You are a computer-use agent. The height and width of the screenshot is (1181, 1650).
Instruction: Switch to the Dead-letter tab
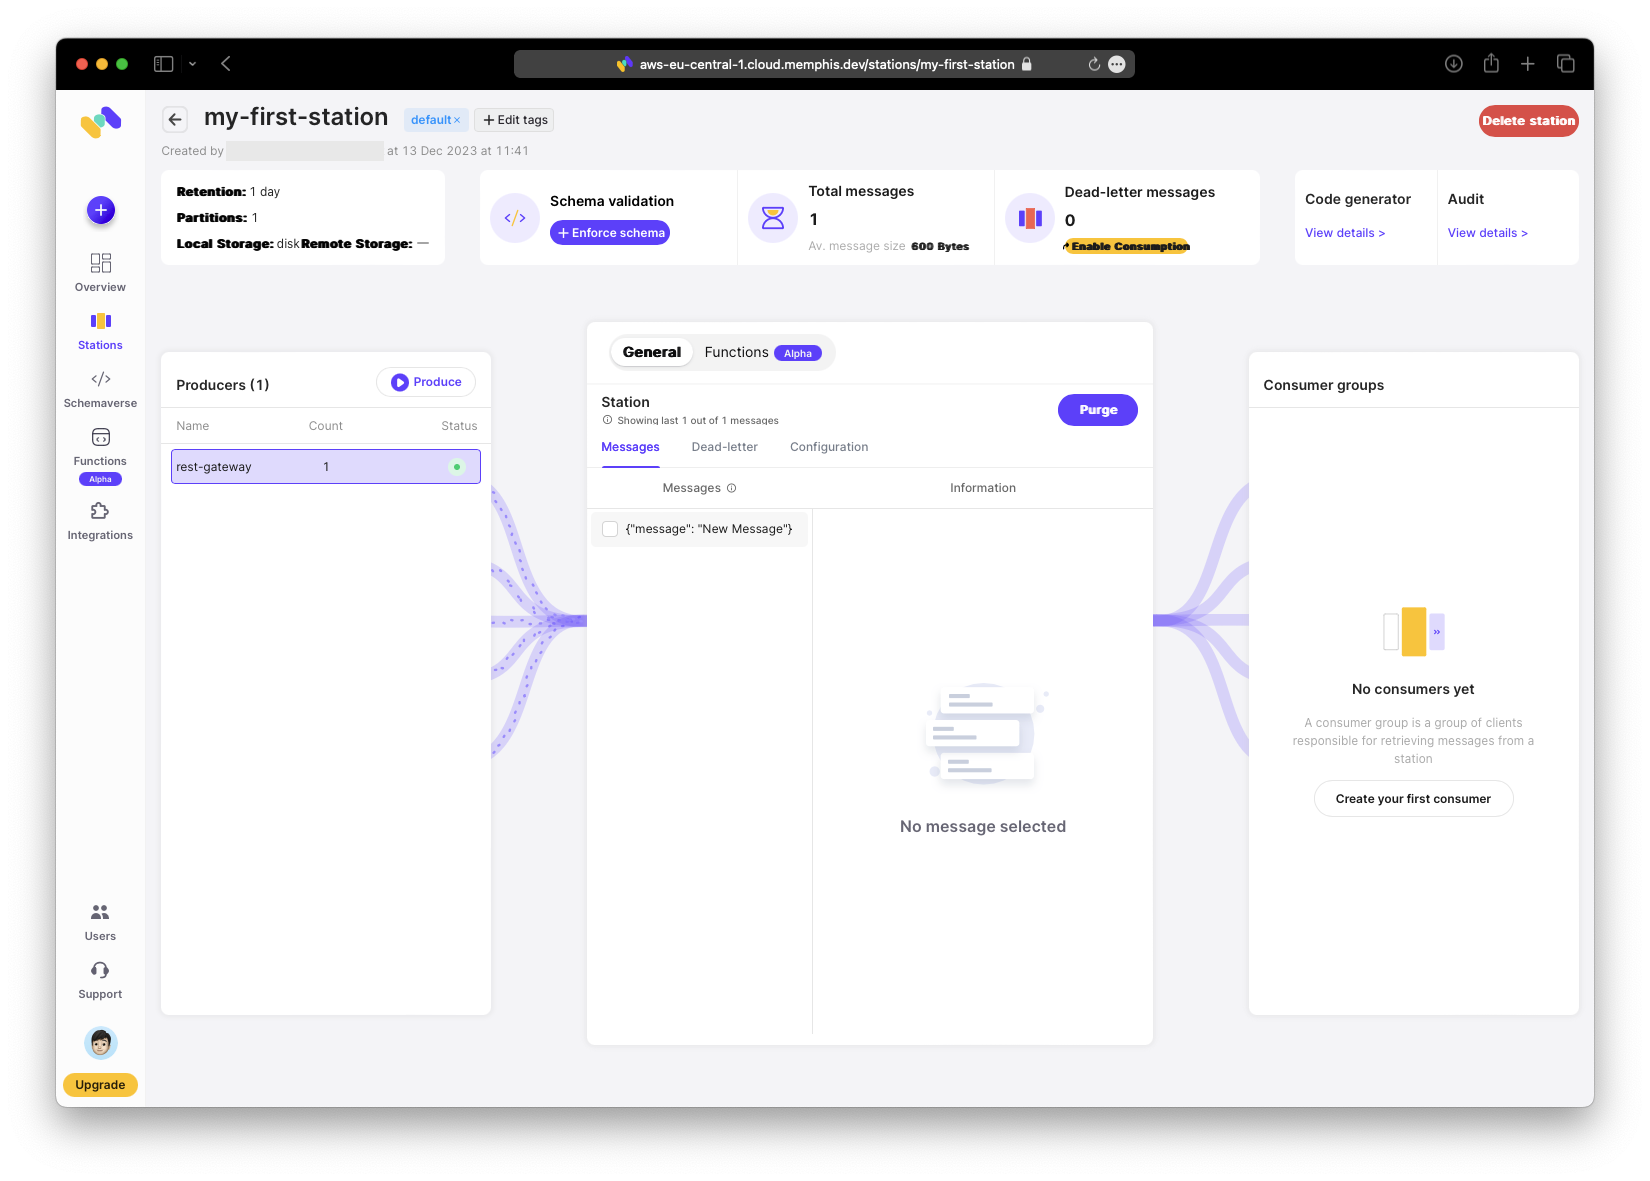pos(724,447)
